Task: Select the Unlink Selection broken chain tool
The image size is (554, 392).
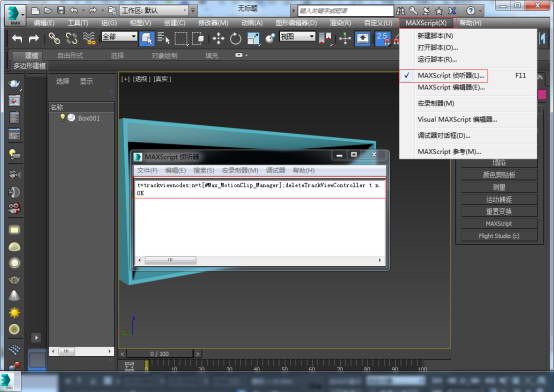Action: pyautogui.click(x=72, y=38)
